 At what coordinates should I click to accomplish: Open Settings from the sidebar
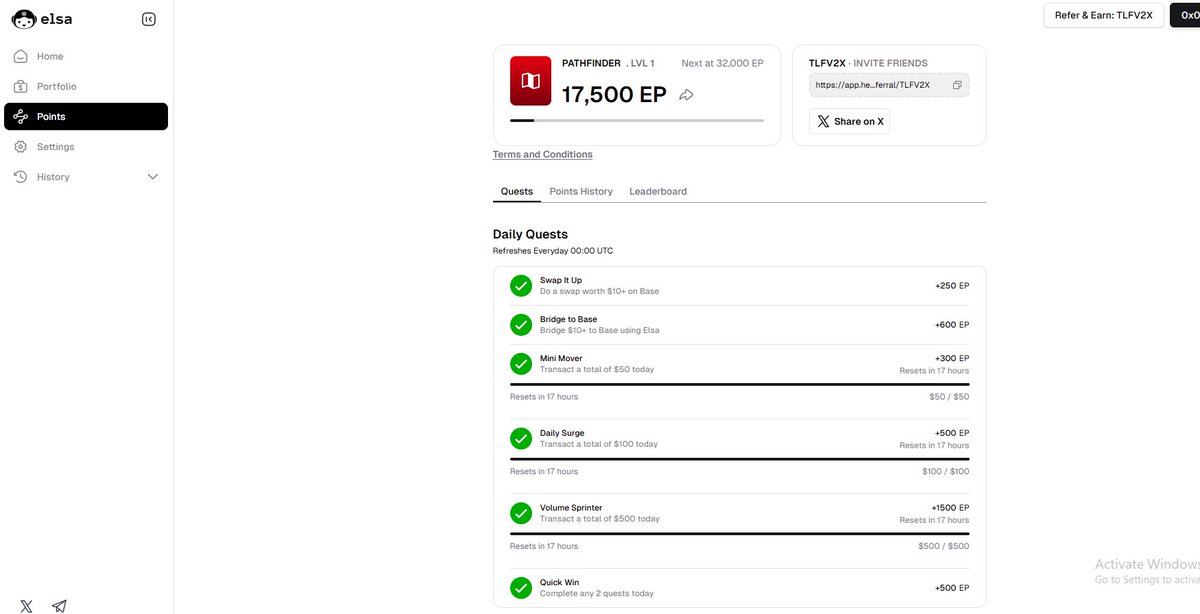pos(86,146)
